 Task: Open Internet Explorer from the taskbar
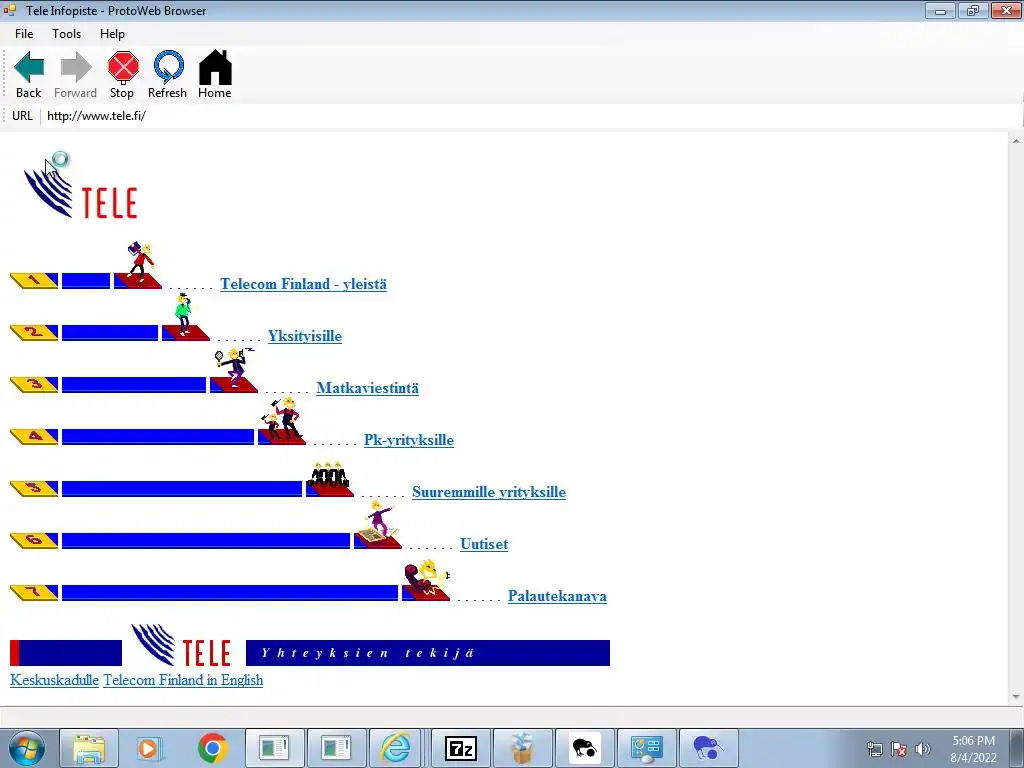[x=396, y=748]
